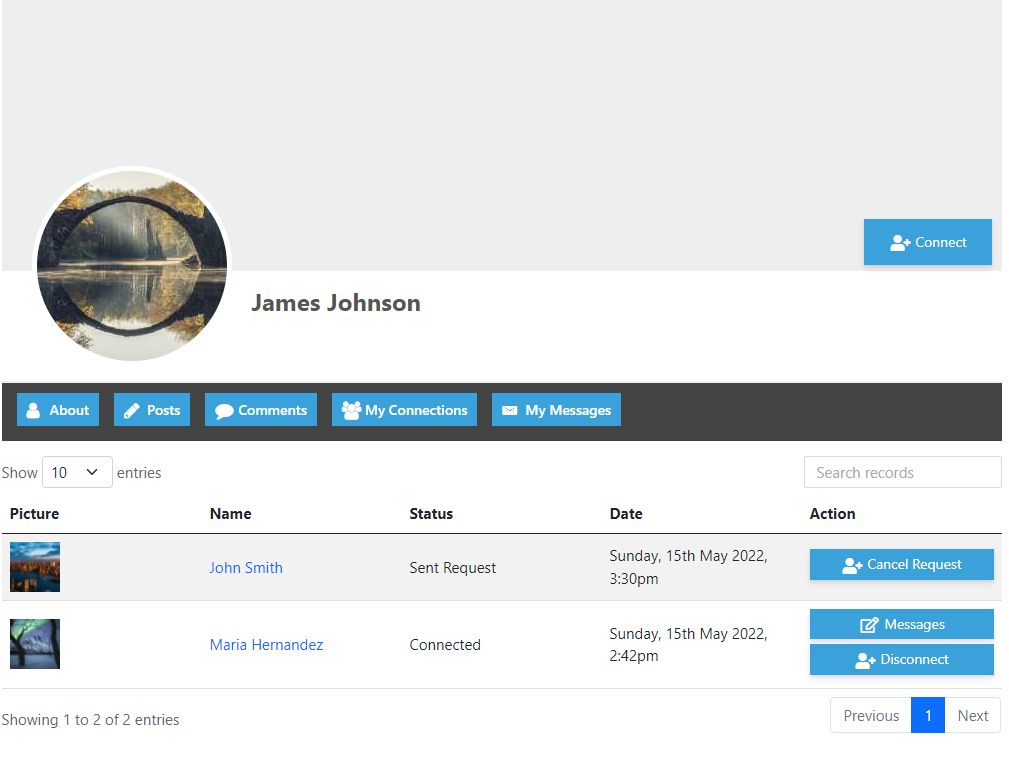Select John Smith's picture thumbnail
This screenshot has height=765, width=1009.
coord(35,567)
